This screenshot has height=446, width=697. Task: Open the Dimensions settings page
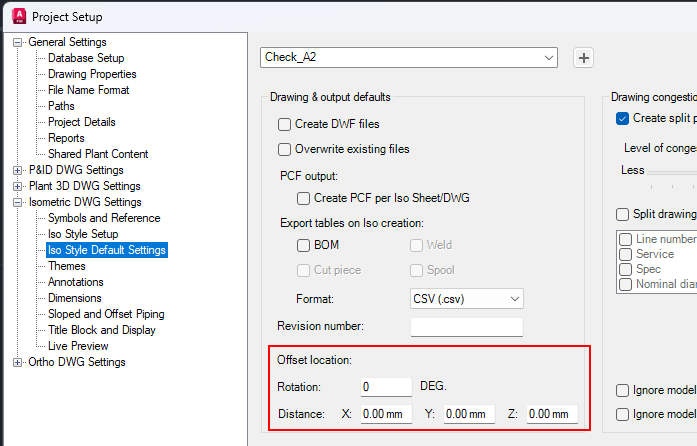pos(75,298)
